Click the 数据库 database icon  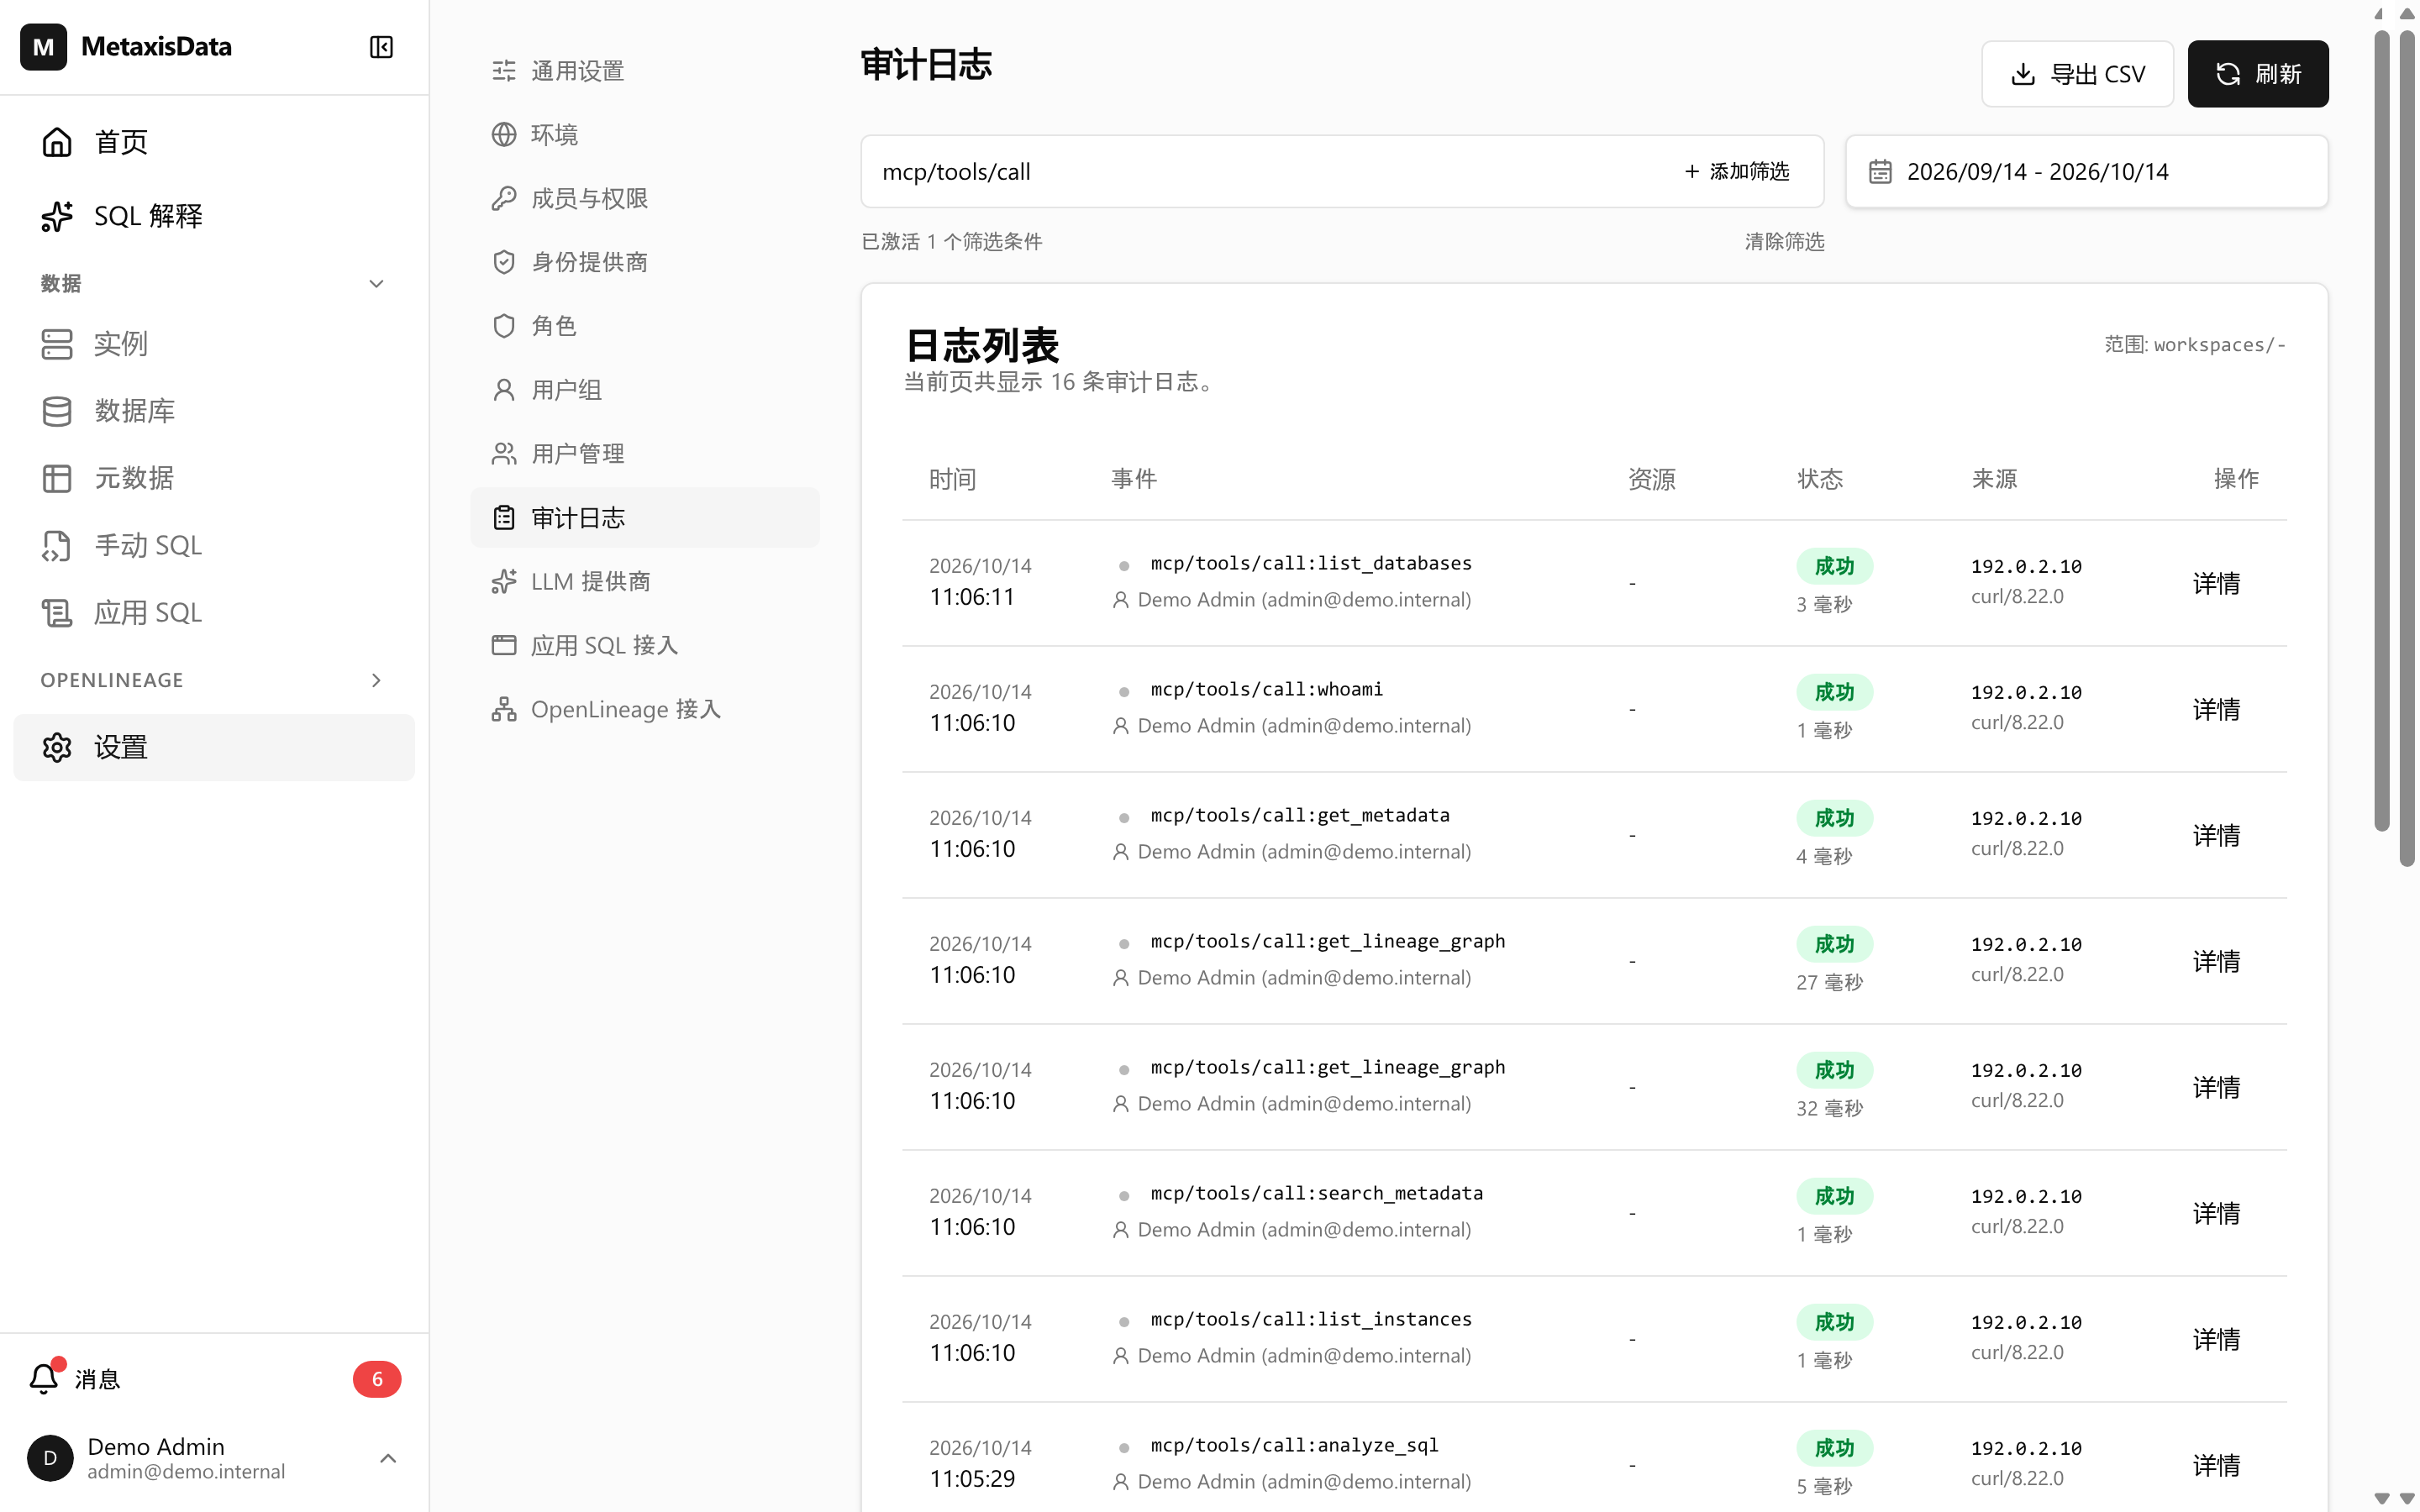coord(57,411)
